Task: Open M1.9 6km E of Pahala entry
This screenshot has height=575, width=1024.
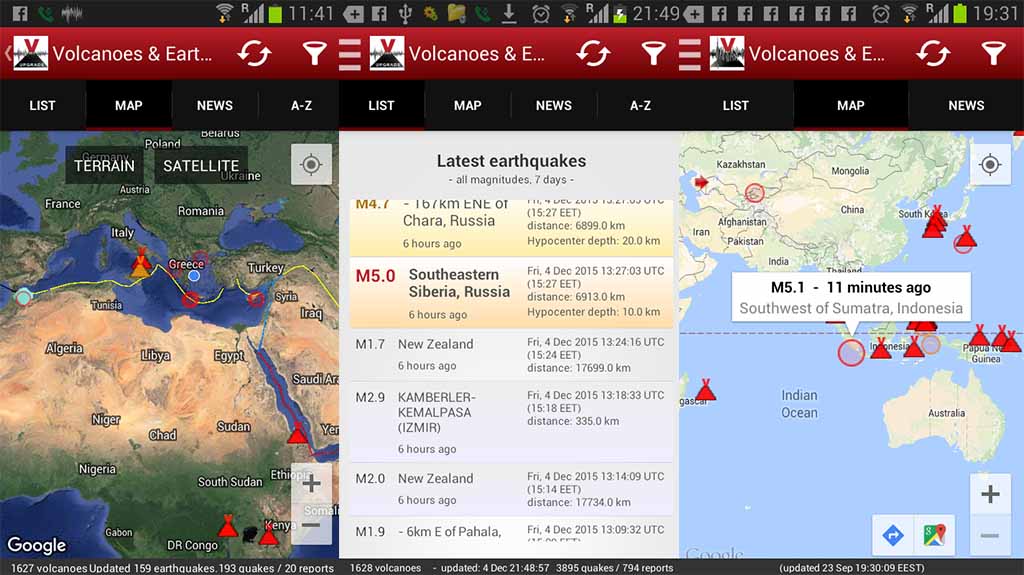Action: [x=511, y=530]
